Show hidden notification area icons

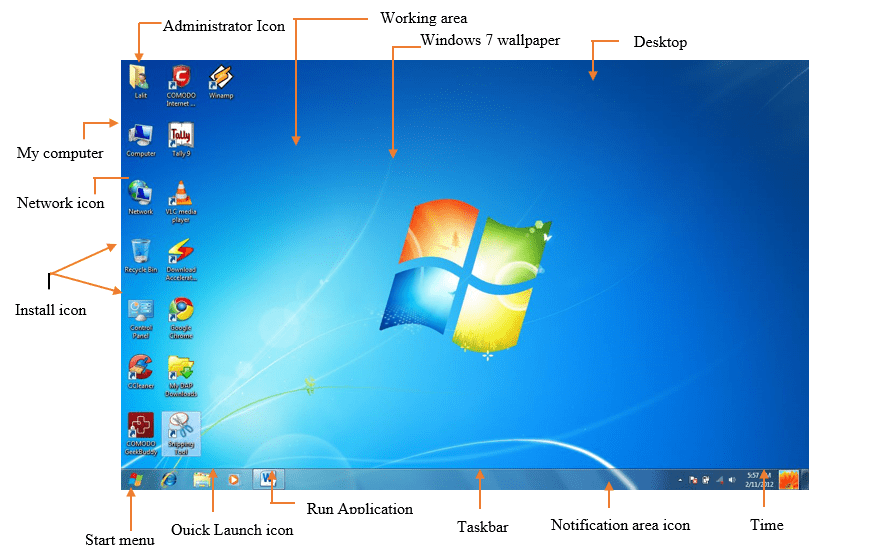[680, 480]
